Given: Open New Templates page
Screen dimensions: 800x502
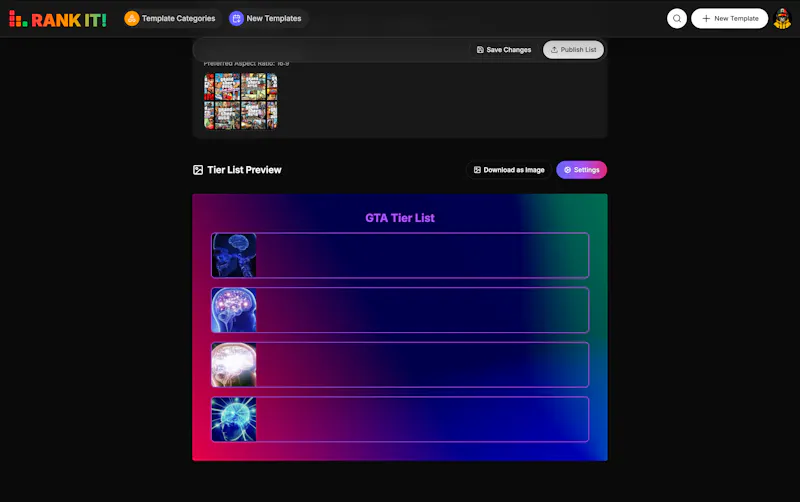Looking at the screenshot, I should 266,18.
